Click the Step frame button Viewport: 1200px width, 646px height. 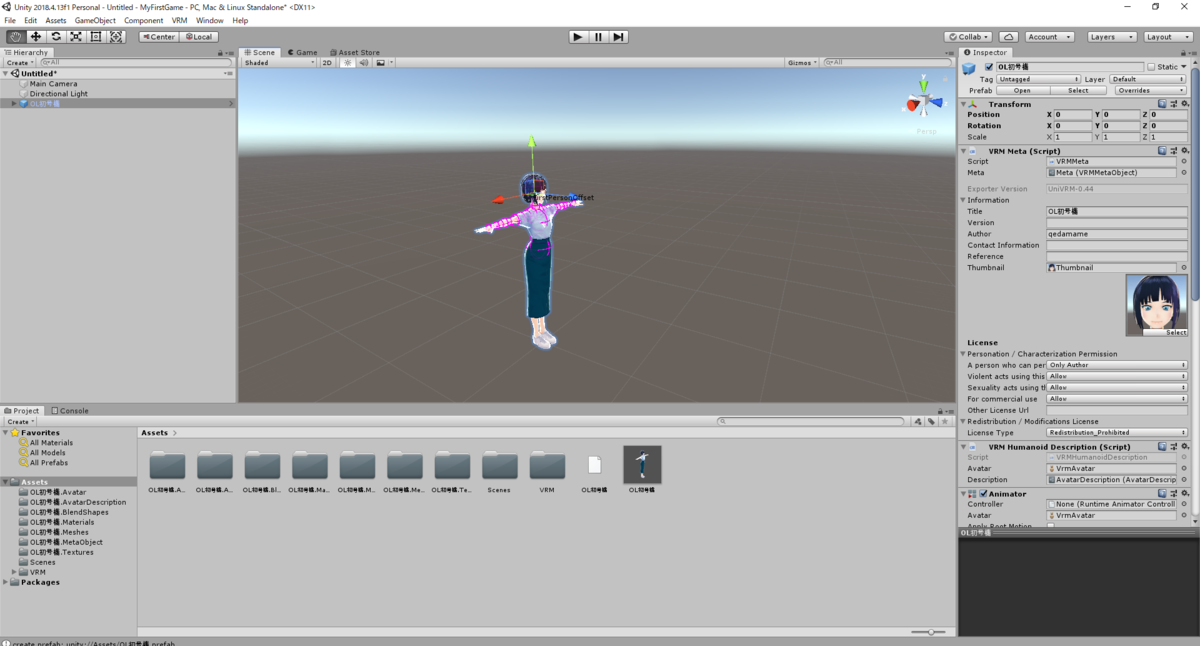click(619, 37)
